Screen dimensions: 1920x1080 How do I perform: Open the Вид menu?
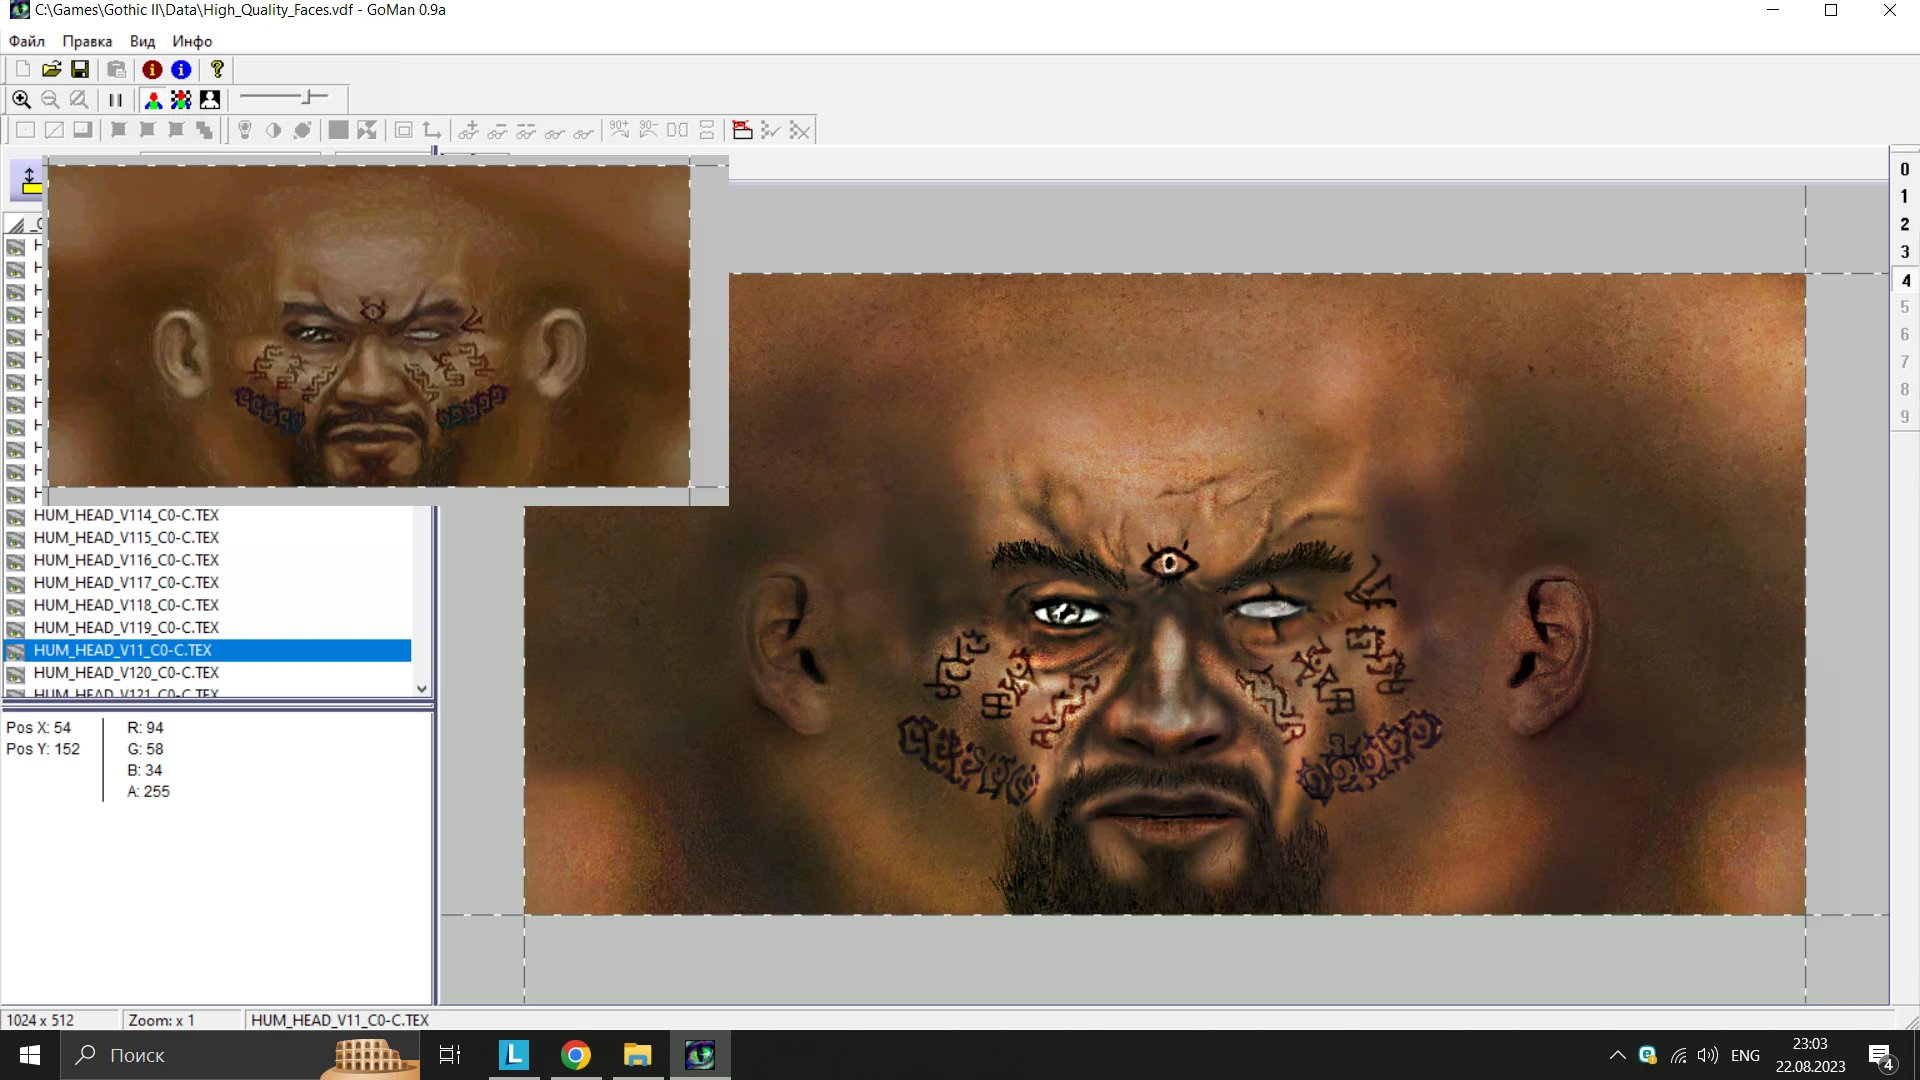142,41
